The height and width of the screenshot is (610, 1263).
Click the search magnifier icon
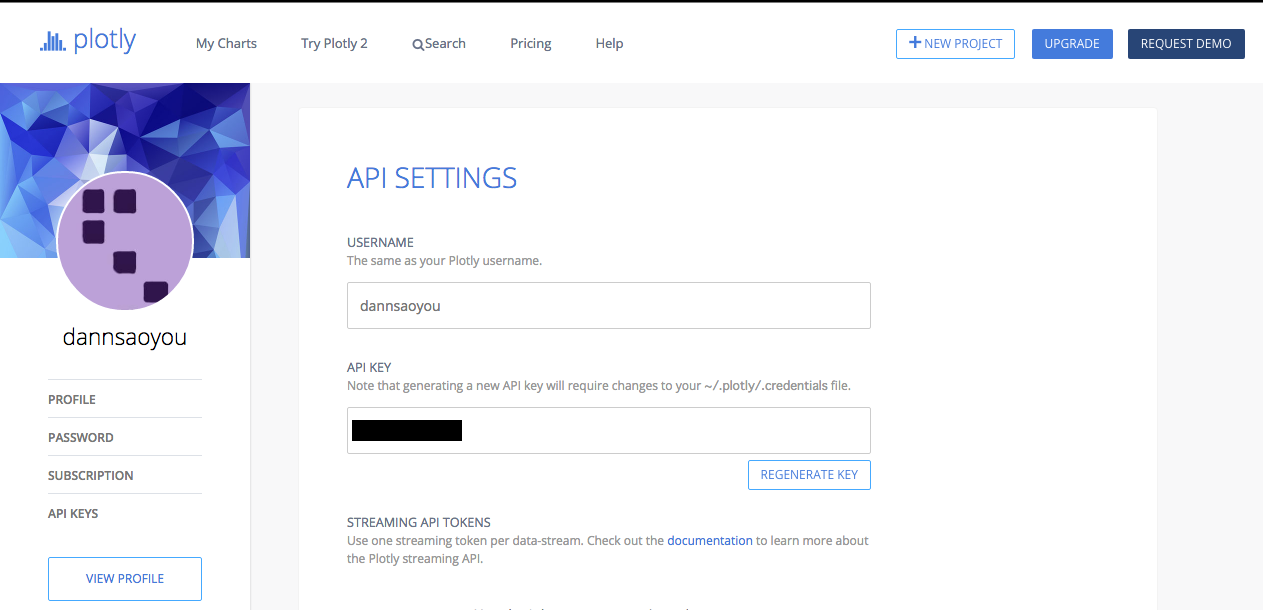[x=418, y=44]
